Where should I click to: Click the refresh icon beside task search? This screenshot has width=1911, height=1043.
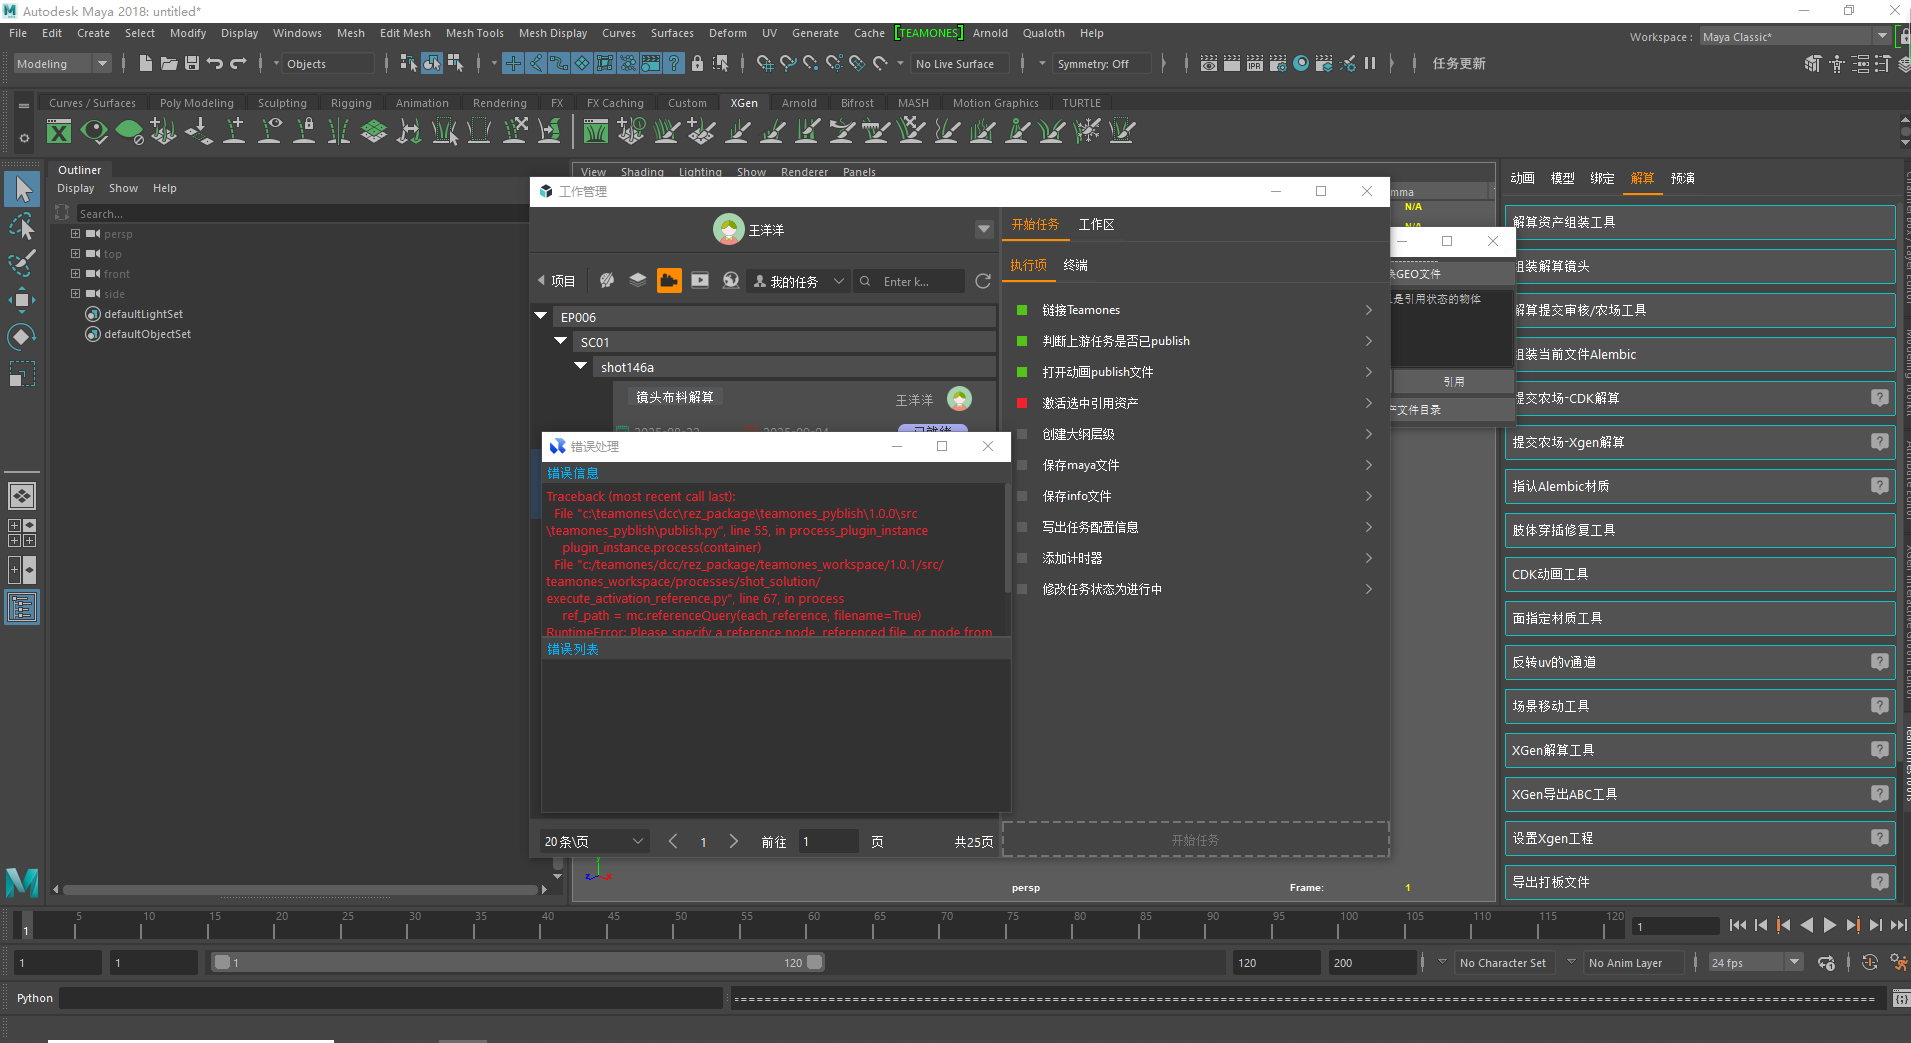[983, 282]
